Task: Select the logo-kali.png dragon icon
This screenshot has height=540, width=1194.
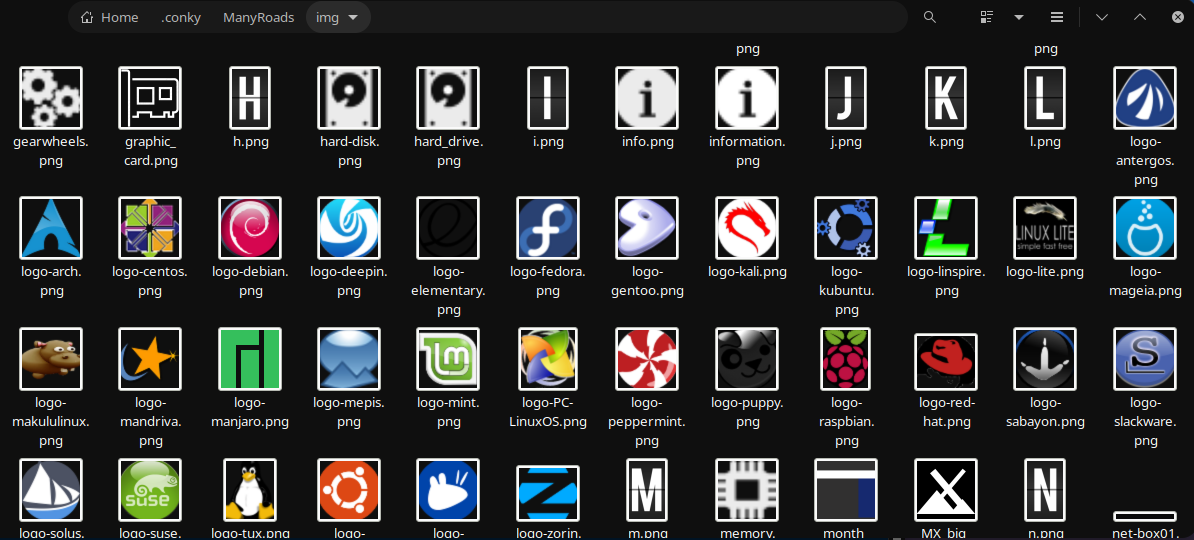Action: [x=747, y=228]
